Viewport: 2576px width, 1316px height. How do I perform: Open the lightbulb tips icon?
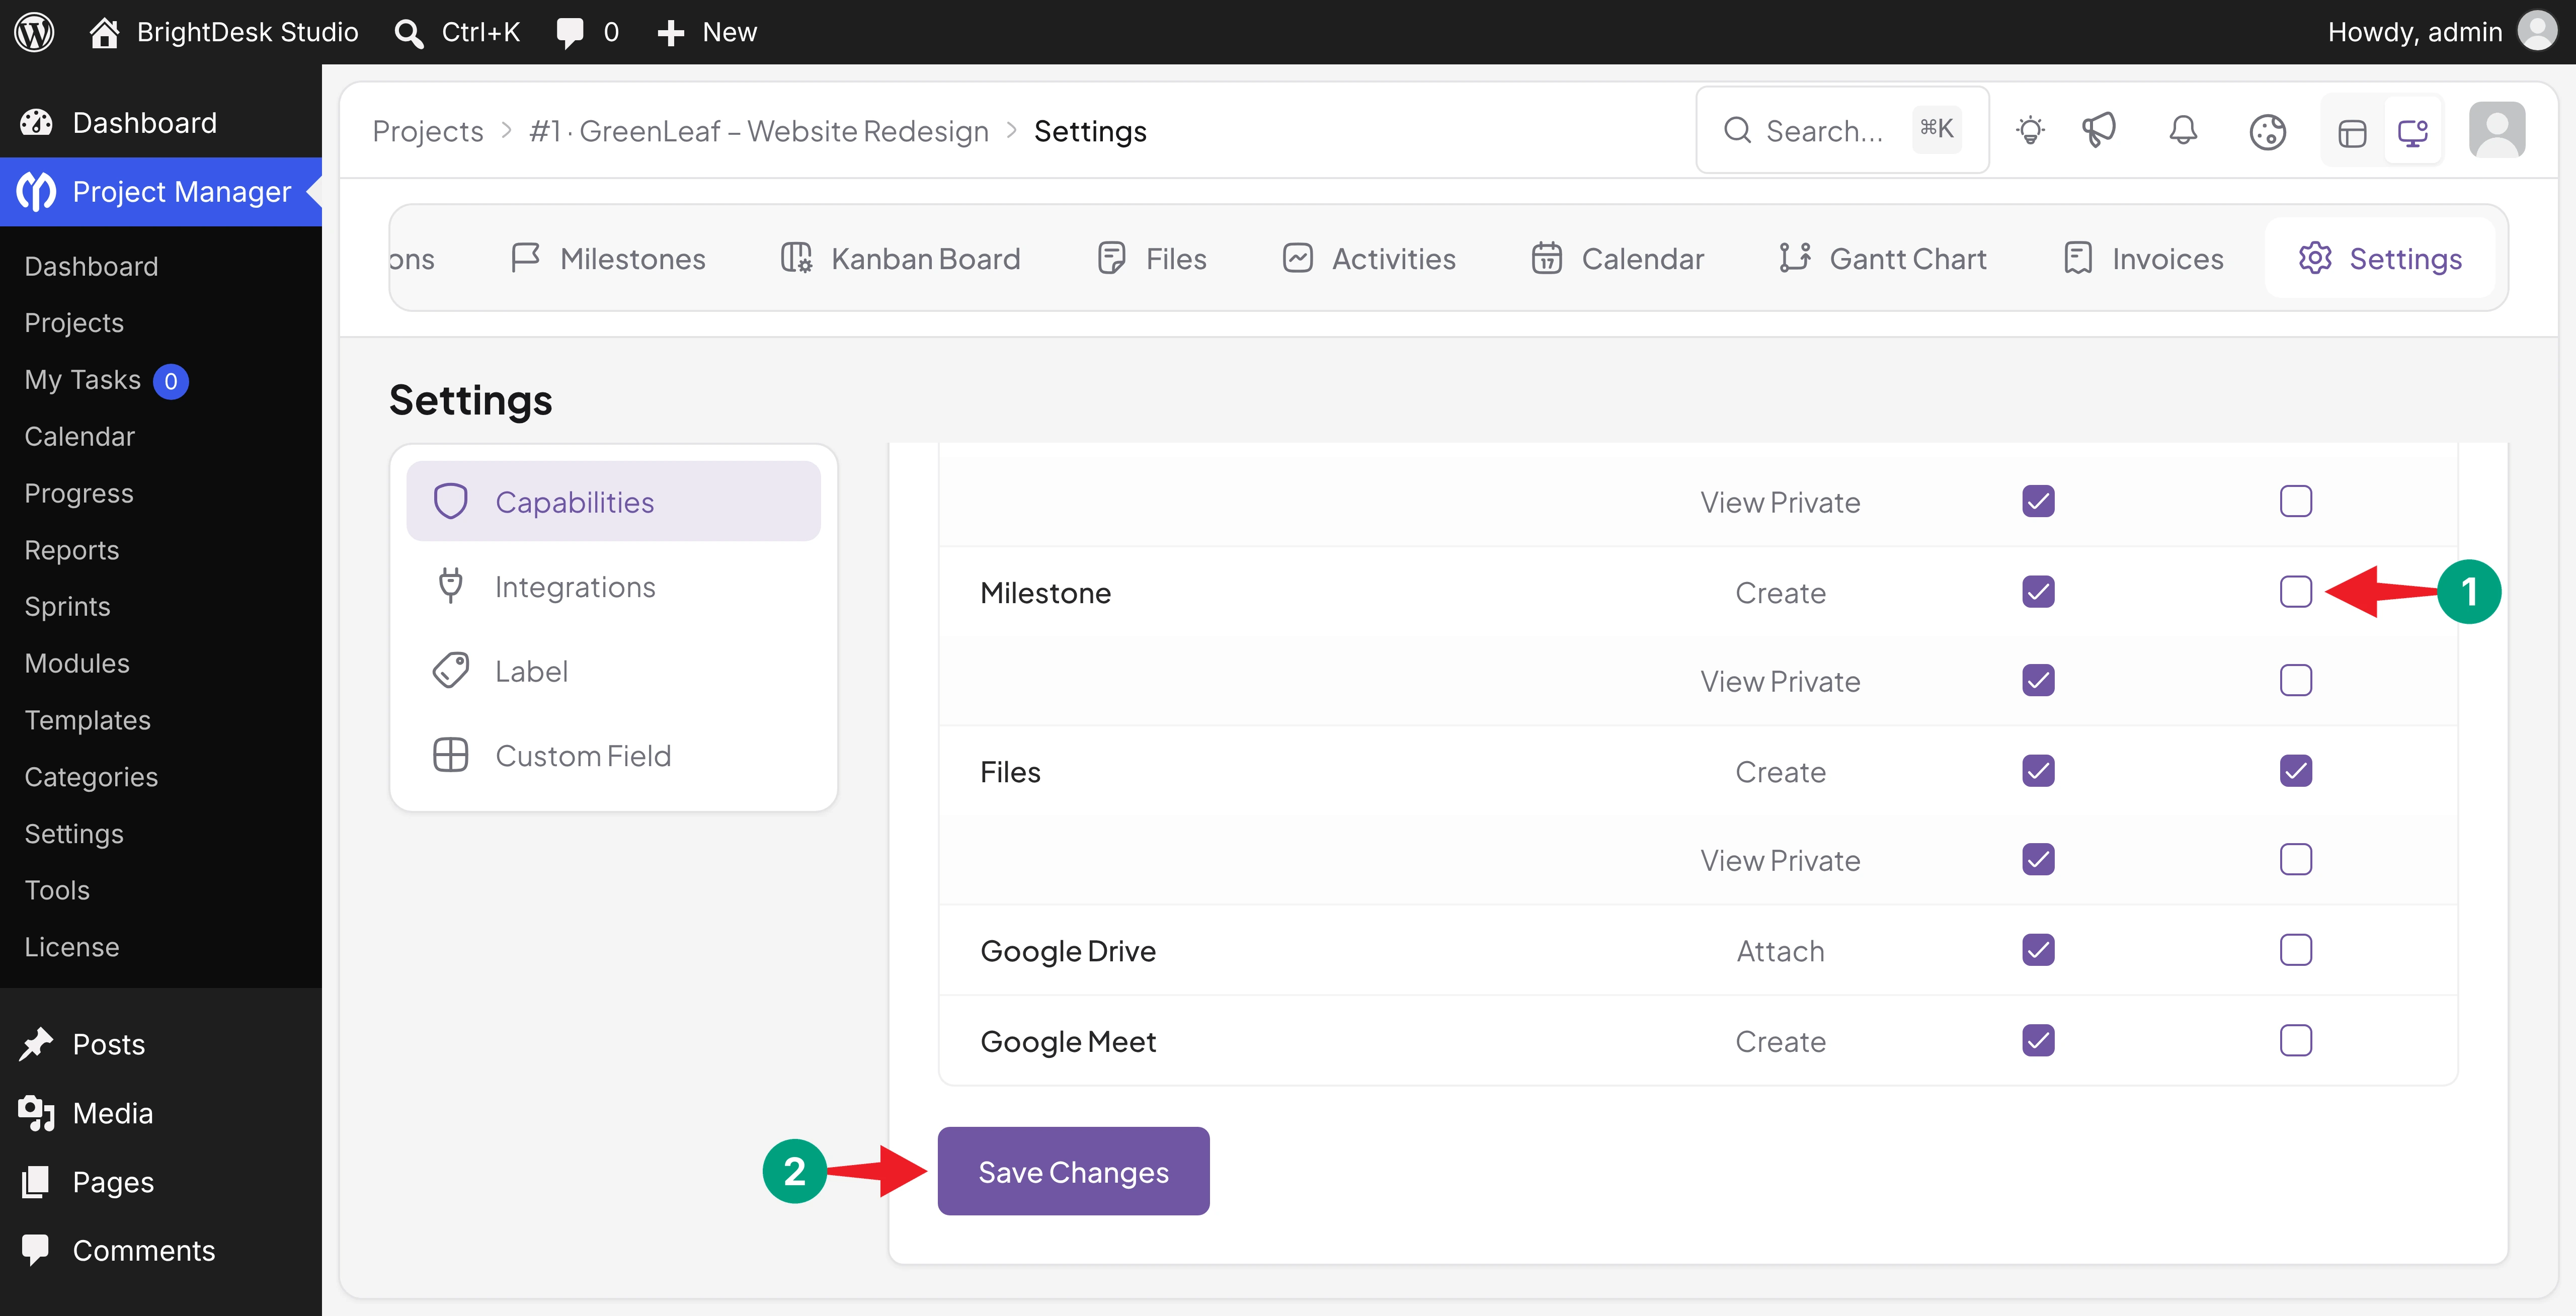tap(2030, 131)
